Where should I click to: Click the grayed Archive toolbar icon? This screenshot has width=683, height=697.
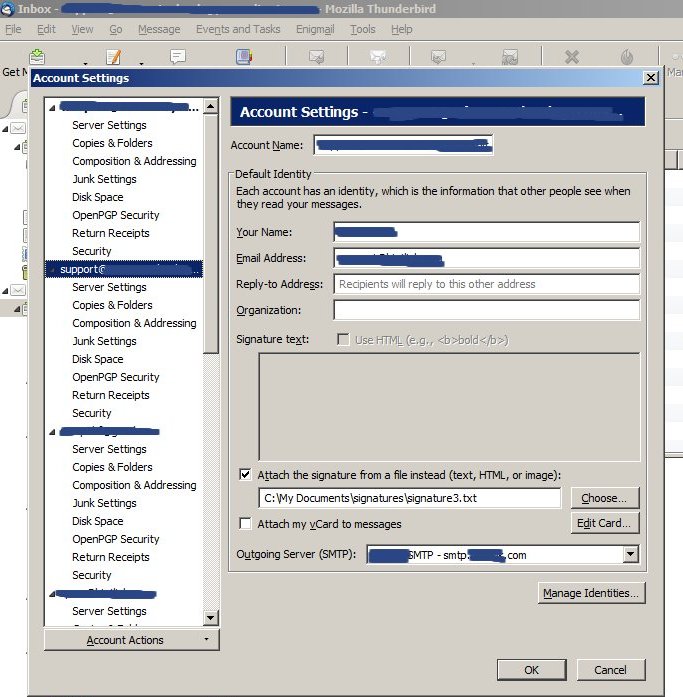[510, 57]
